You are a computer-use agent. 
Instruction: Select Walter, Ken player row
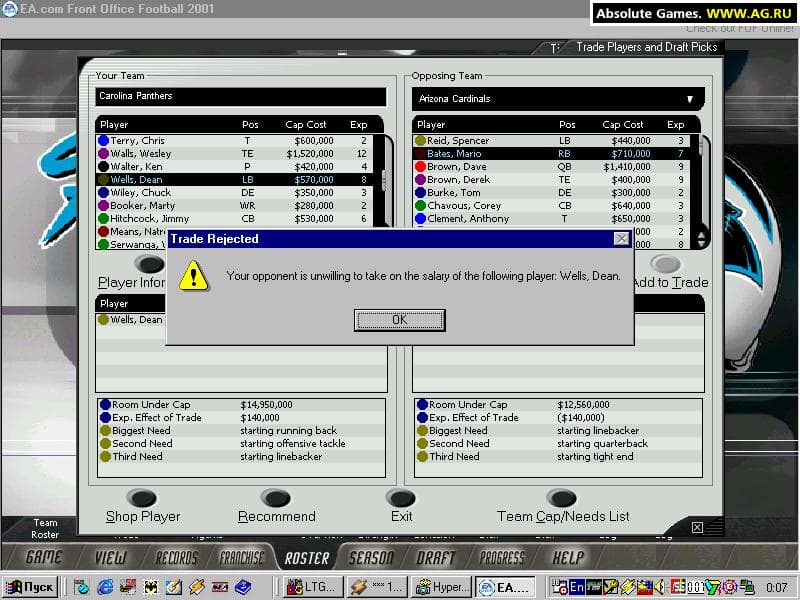(x=234, y=166)
